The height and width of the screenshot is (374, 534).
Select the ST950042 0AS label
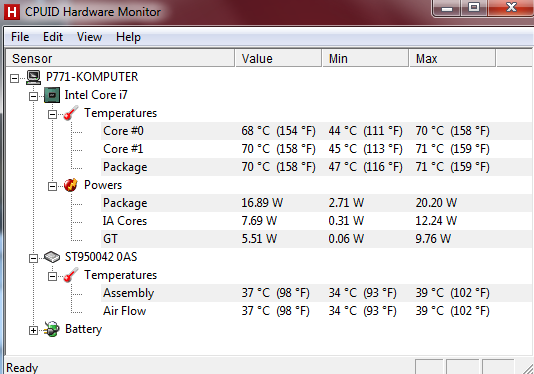pyautogui.click(x=101, y=257)
